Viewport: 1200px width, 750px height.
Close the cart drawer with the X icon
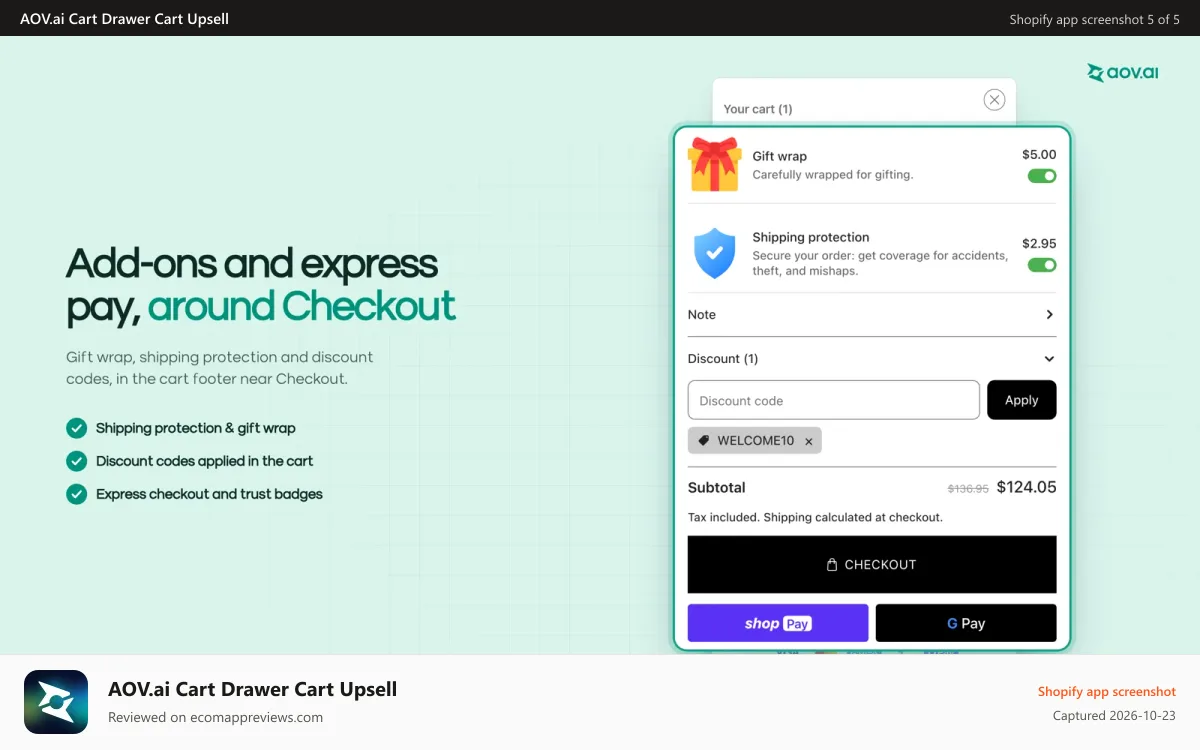click(994, 99)
